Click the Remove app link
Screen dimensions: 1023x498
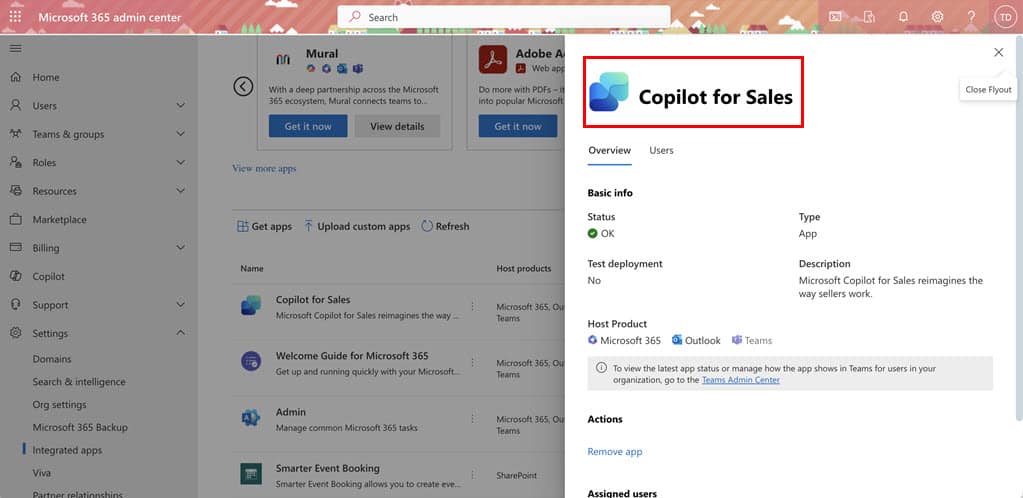615,452
